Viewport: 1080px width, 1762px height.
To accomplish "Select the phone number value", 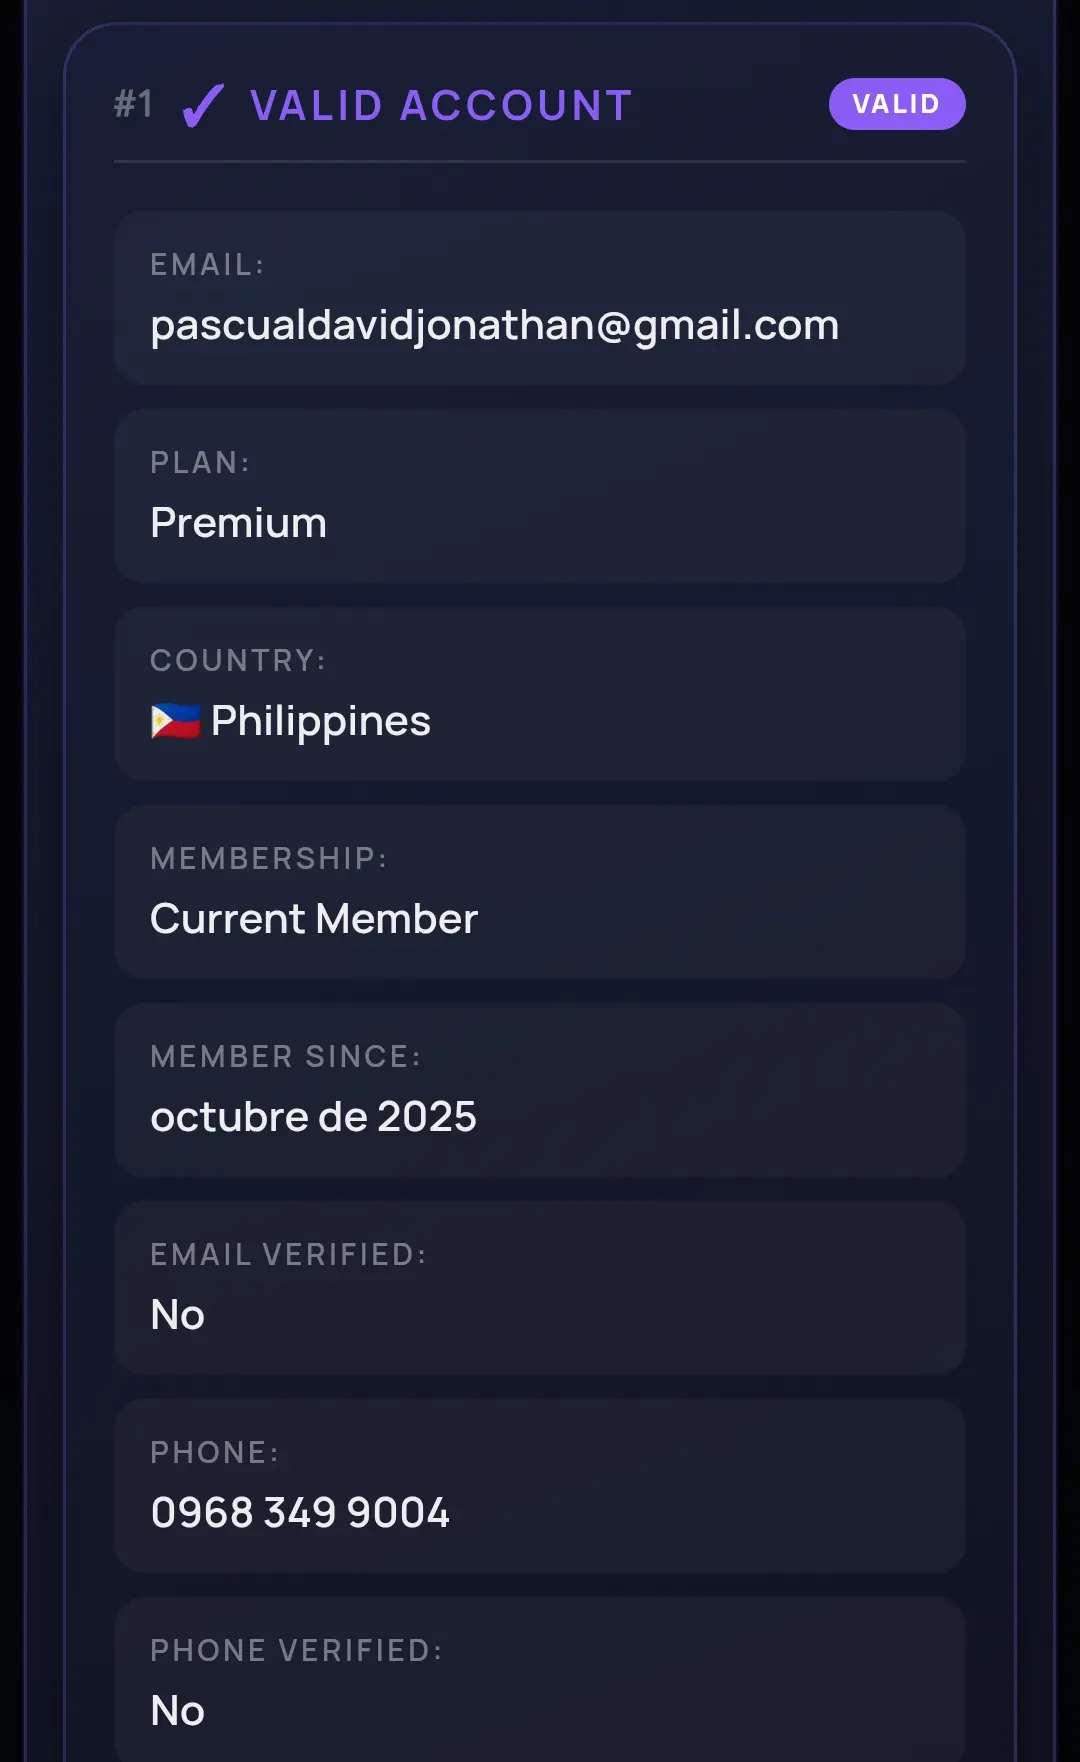I will (300, 1513).
